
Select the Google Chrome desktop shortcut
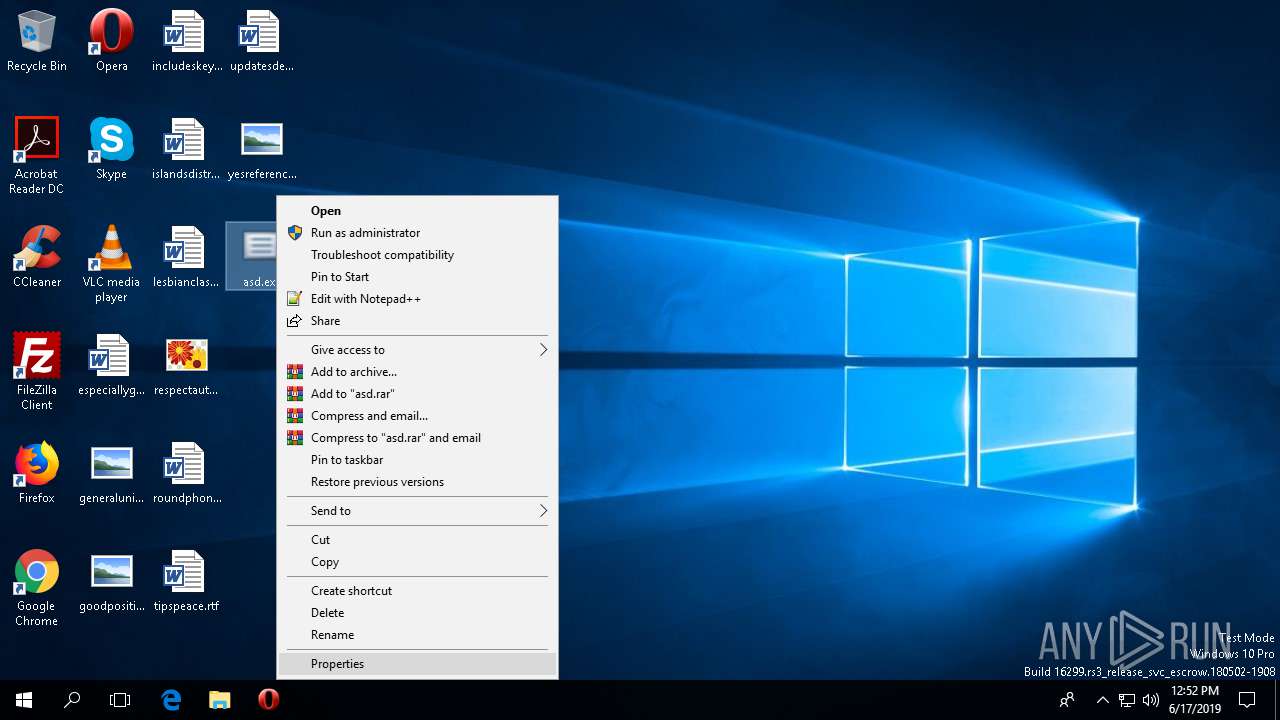(37, 587)
